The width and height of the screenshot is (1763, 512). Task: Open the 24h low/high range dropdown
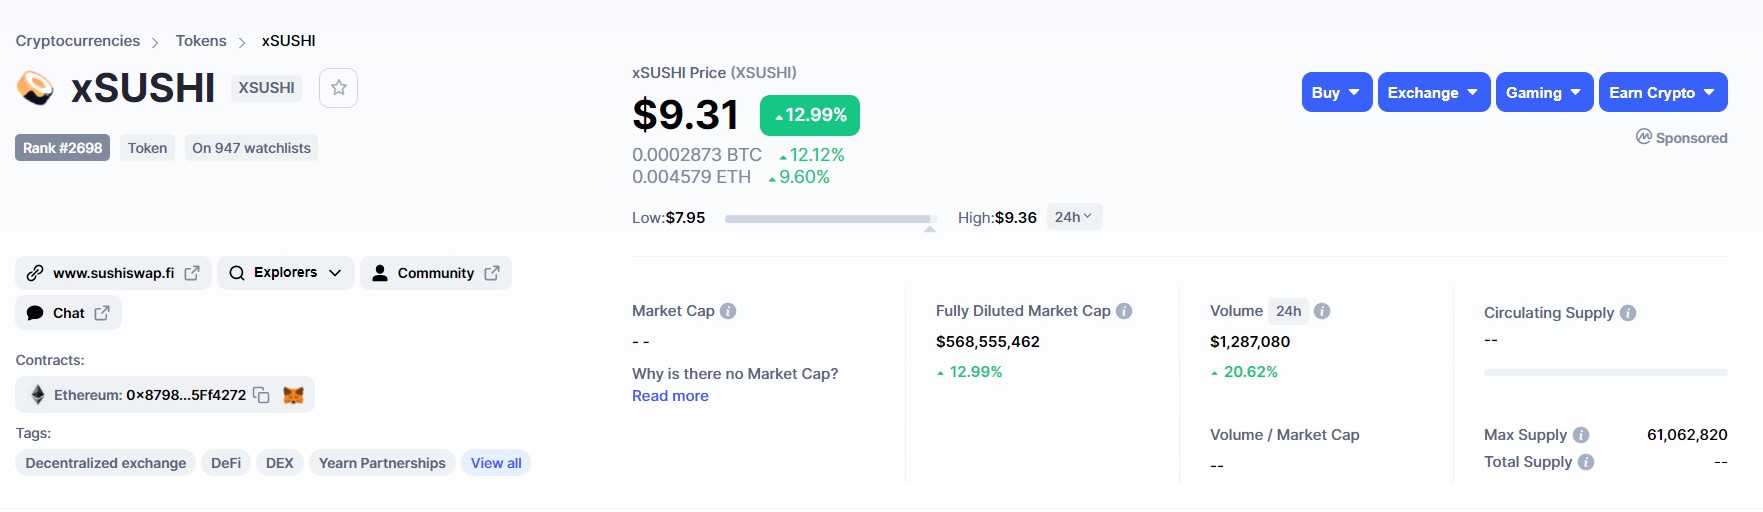pyautogui.click(x=1074, y=217)
